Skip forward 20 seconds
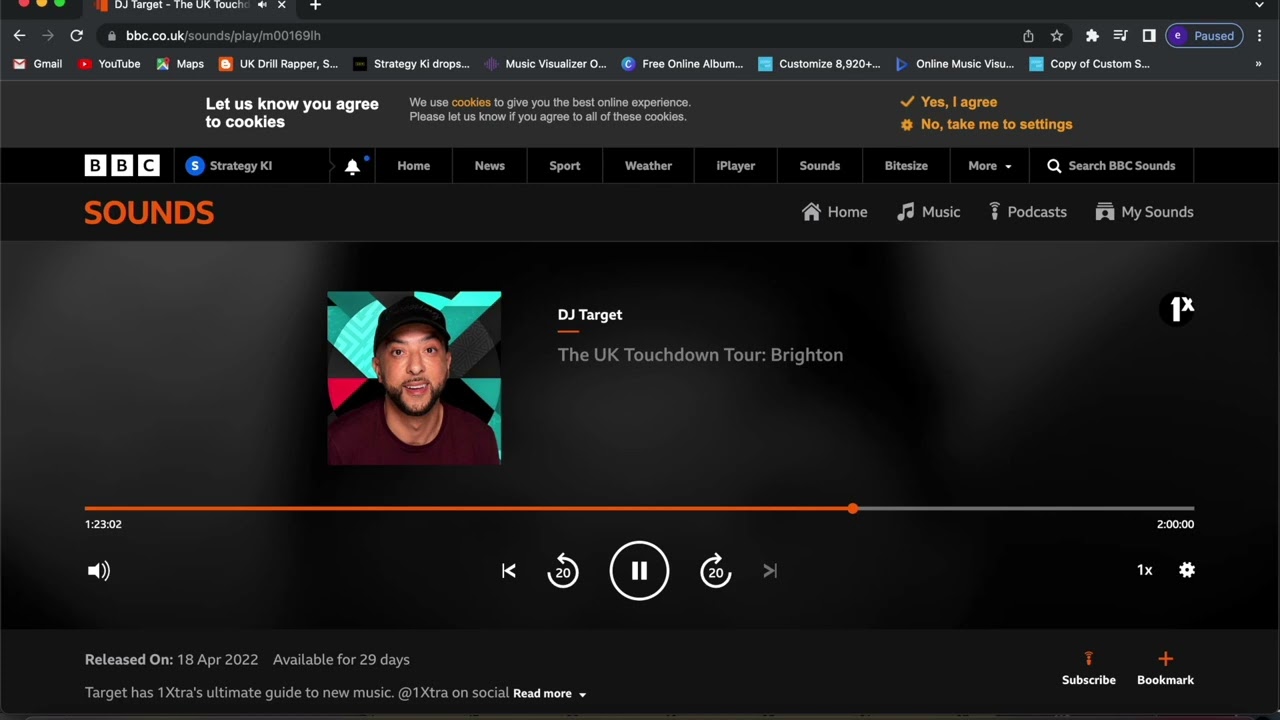 pyautogui.click(x=715, y=570)
